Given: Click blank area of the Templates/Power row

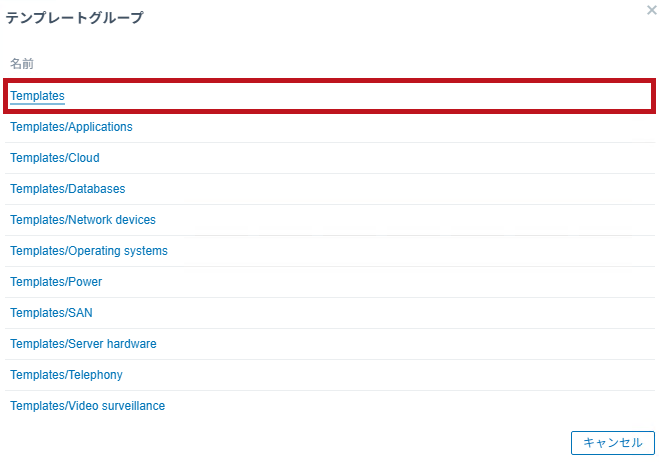Looking at the screenshot, I should tap(374, 282).
